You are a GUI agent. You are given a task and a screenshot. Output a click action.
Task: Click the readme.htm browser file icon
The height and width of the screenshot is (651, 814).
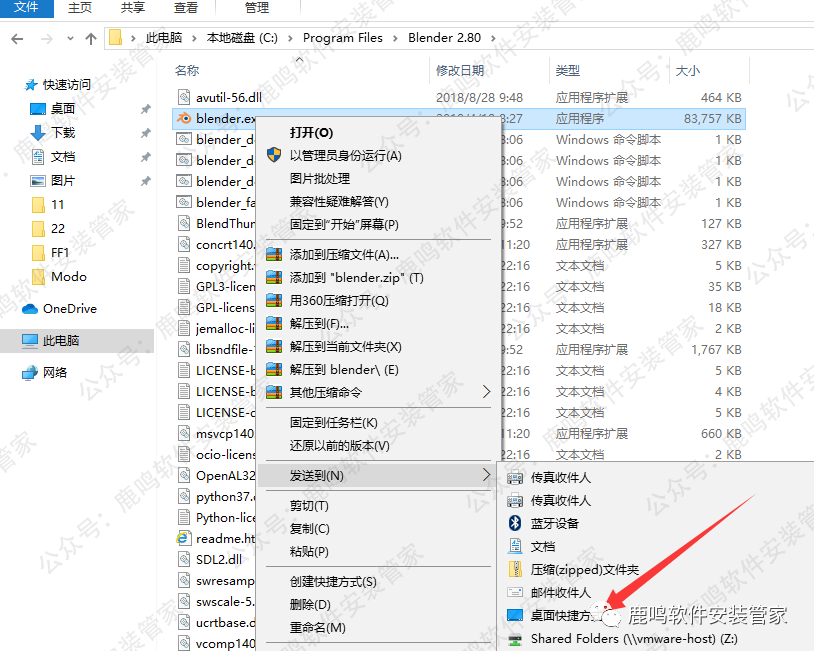tap(186, 536)
